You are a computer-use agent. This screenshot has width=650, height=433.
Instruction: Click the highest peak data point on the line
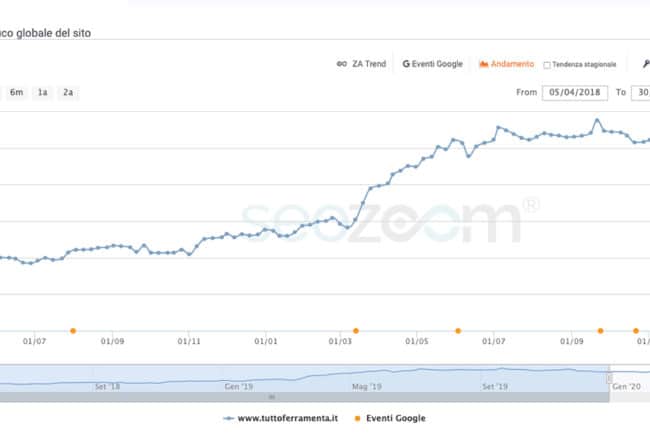597,120
